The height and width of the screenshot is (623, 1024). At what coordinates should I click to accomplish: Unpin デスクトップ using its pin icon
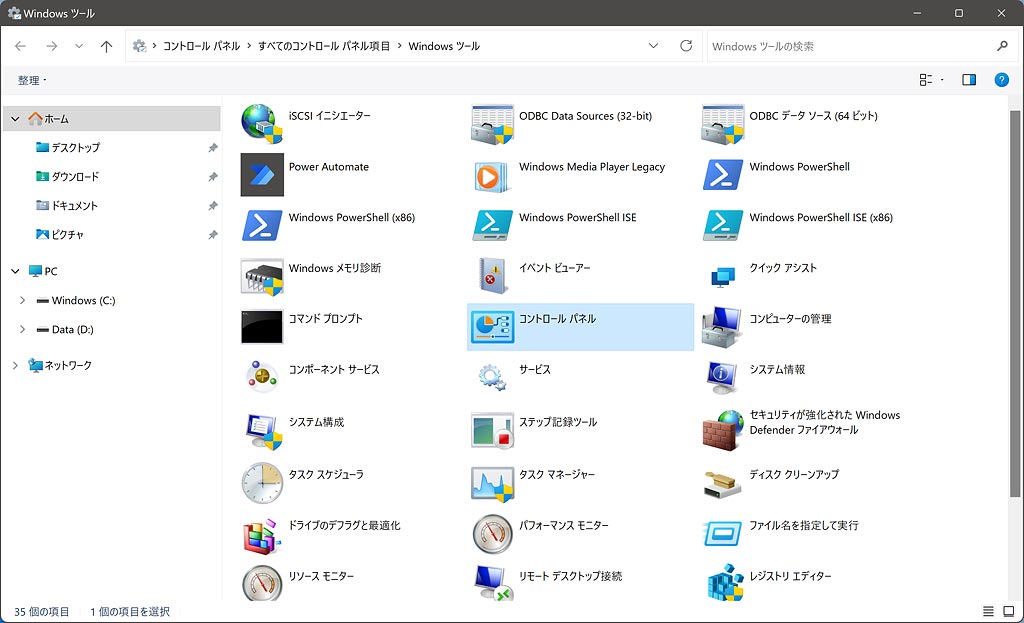(212, 148)
